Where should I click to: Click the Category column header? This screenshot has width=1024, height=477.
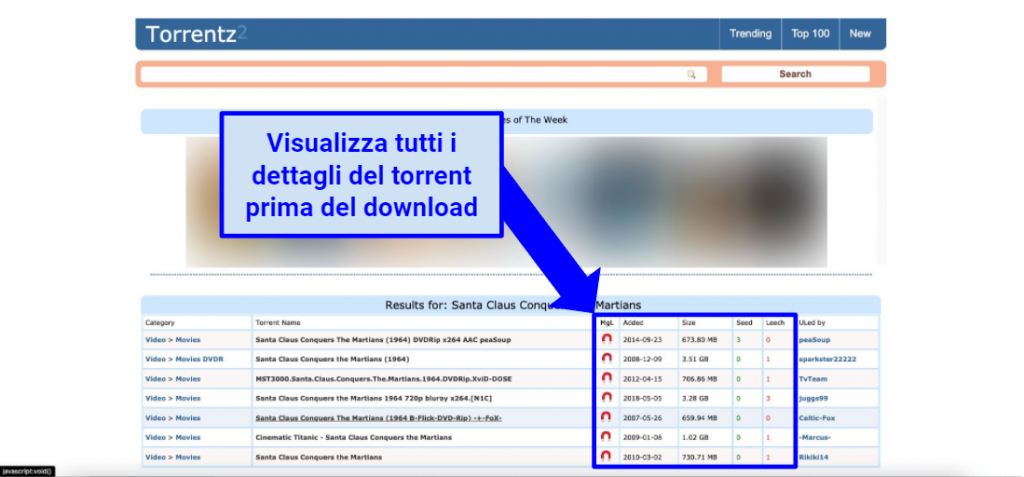[x=160, y=323]
